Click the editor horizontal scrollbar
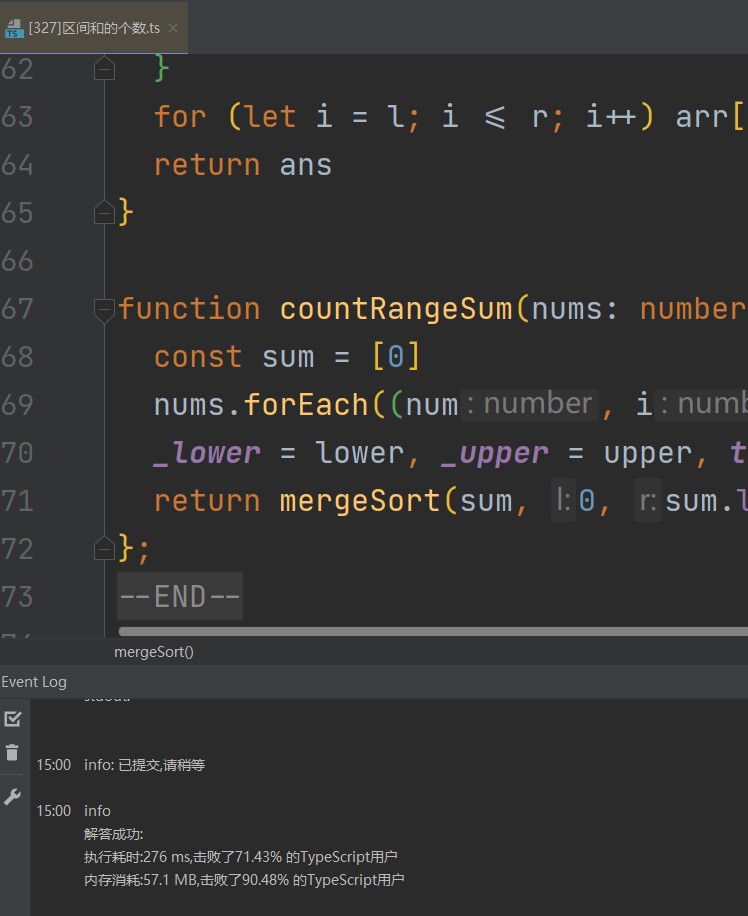This screenshot has width=748, height=916. [433, 631]
